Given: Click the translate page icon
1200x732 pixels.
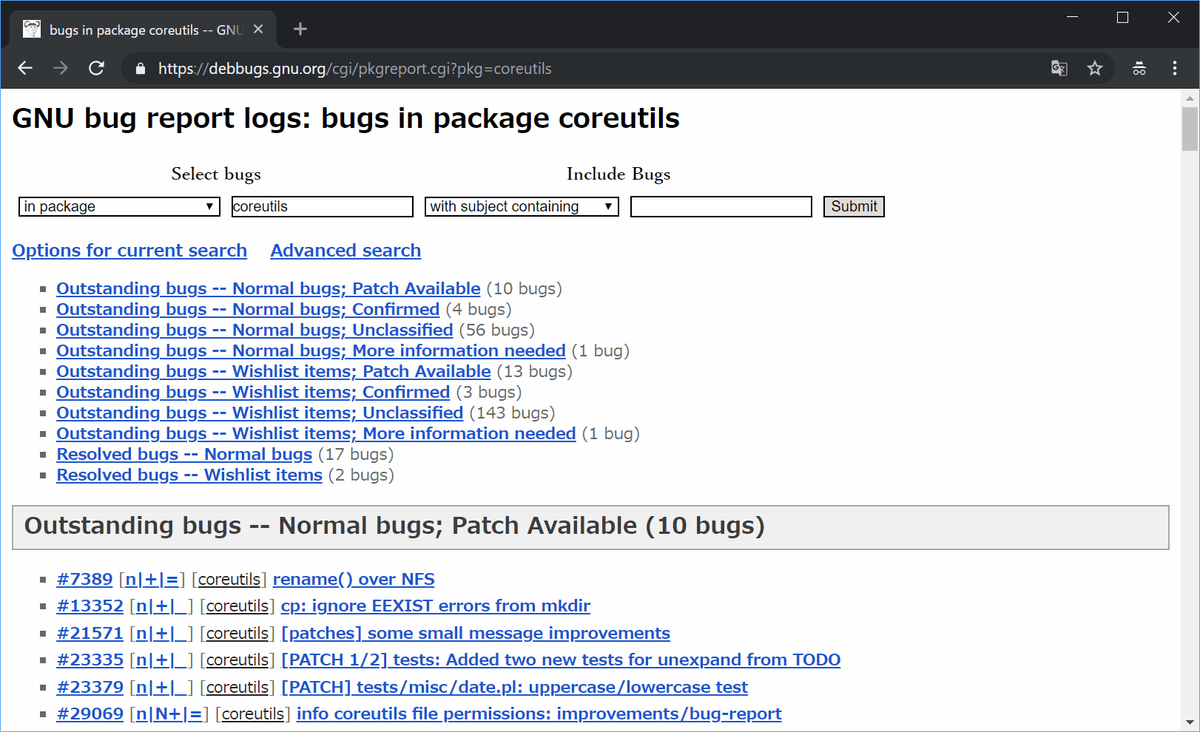Looking at the screenshot, I should (x=1059, y=69).
